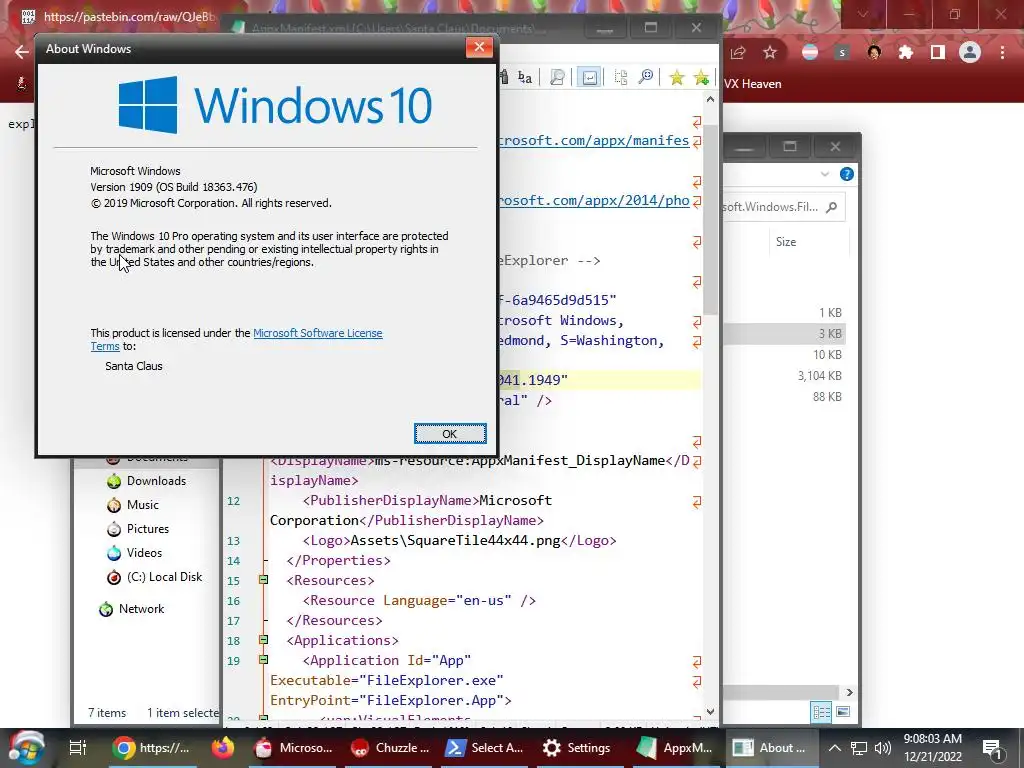Collapse the Resources fold on line 15
Image resolution: width=1024 pixels, height=768 pixels.
[263, 580]
